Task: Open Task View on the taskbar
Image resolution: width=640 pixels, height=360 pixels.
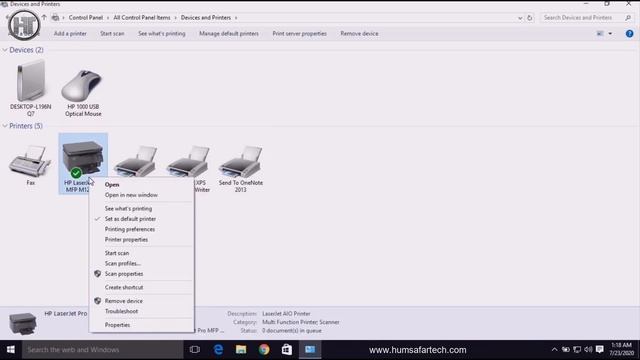Action: pos(195,350)
